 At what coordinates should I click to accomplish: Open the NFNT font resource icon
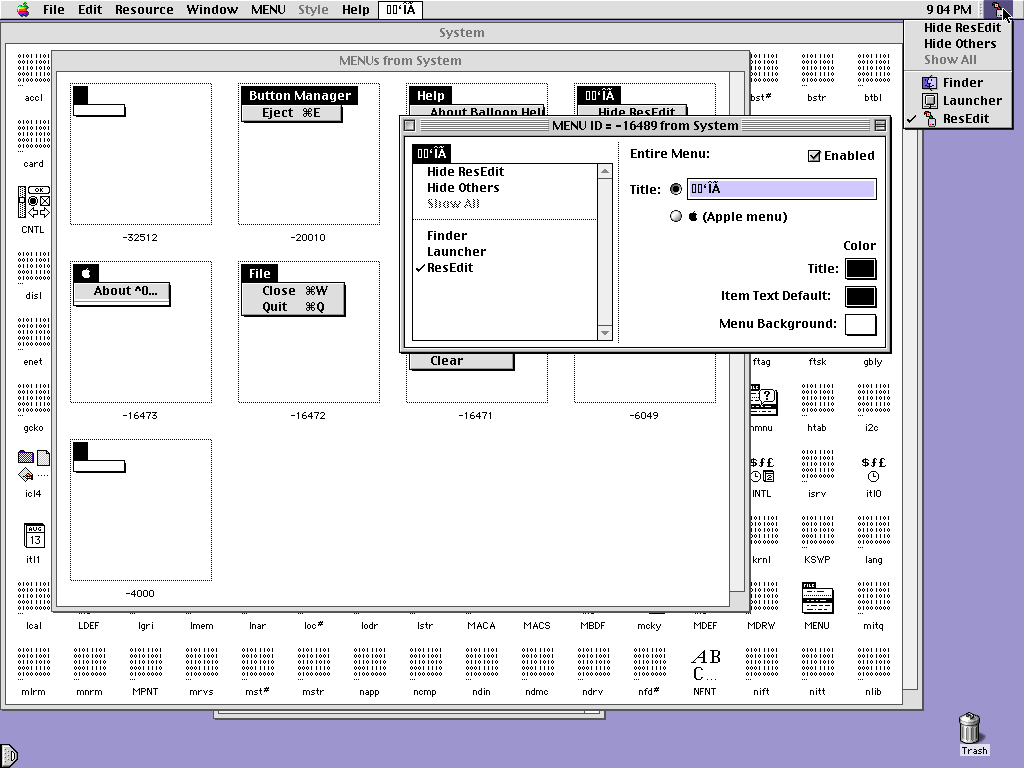(x=706, y=665)
